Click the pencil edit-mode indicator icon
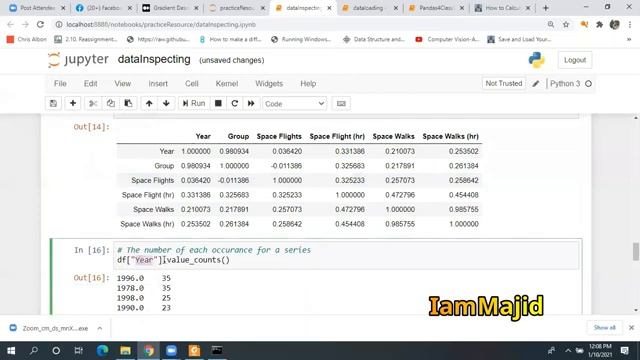The width and height of the screenshot is (640, 360). click(x=536, y=84)
